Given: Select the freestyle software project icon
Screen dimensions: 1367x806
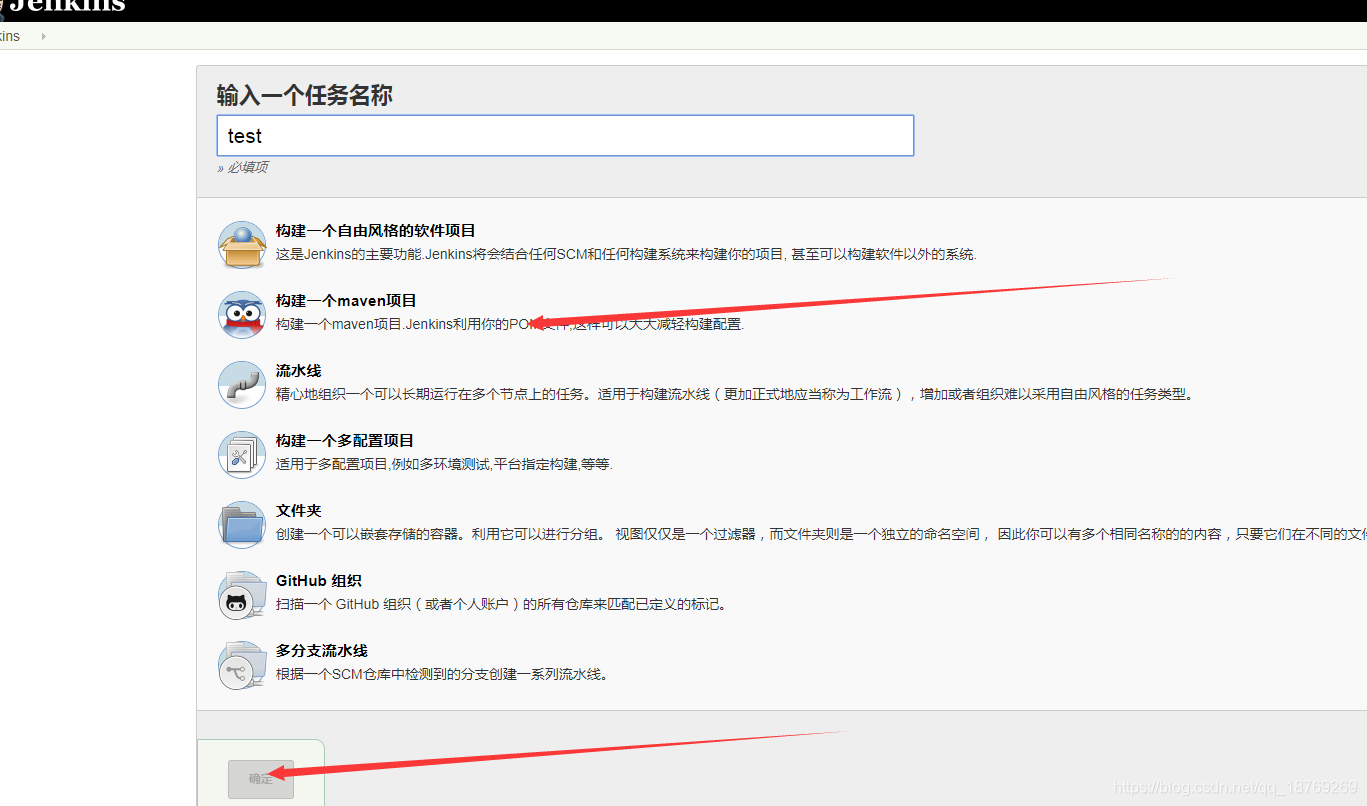Looking at the screenshot, I should (242, 245).
